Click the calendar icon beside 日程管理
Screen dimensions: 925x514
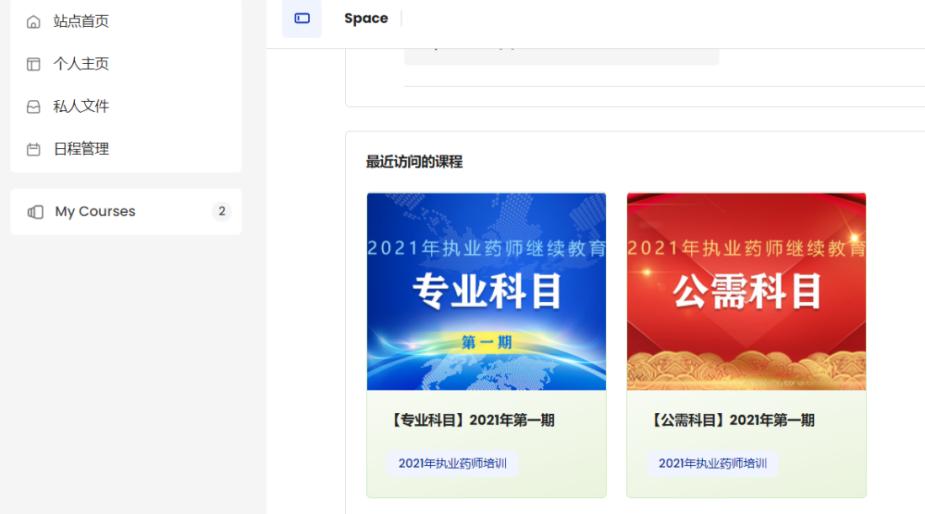(x=34, y=149)
